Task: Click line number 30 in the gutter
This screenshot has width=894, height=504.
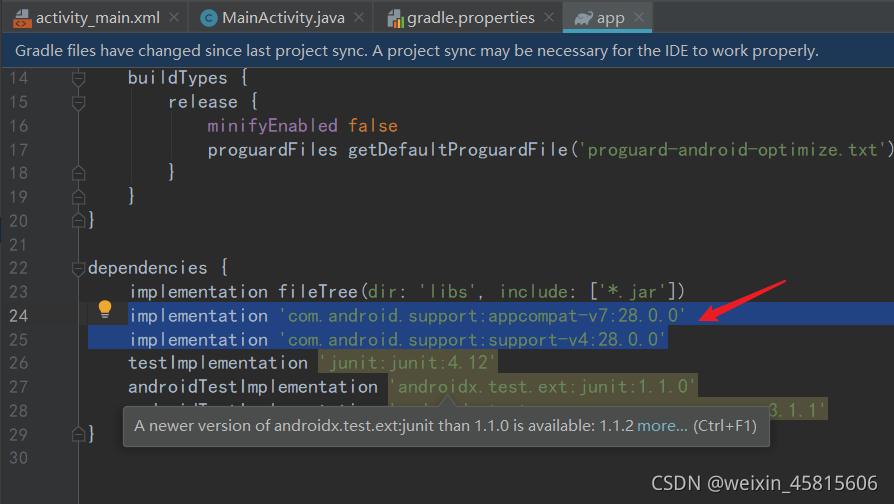Action: click(18, 458)
